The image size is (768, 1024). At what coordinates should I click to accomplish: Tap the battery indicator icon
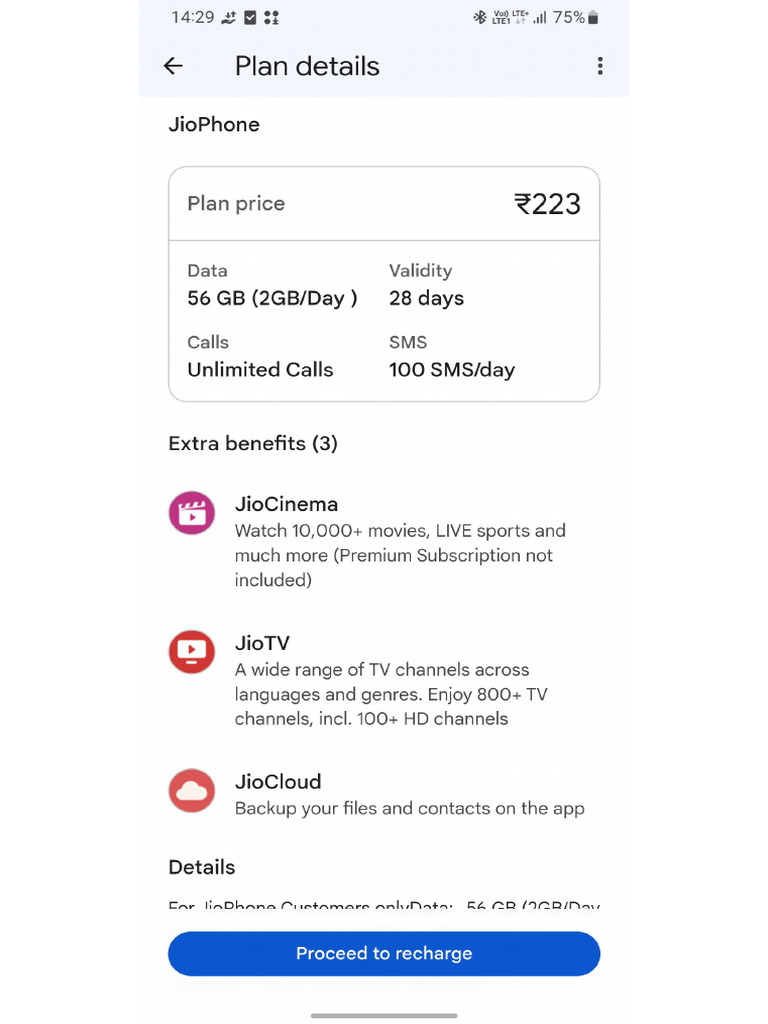(x=593, y=17)
